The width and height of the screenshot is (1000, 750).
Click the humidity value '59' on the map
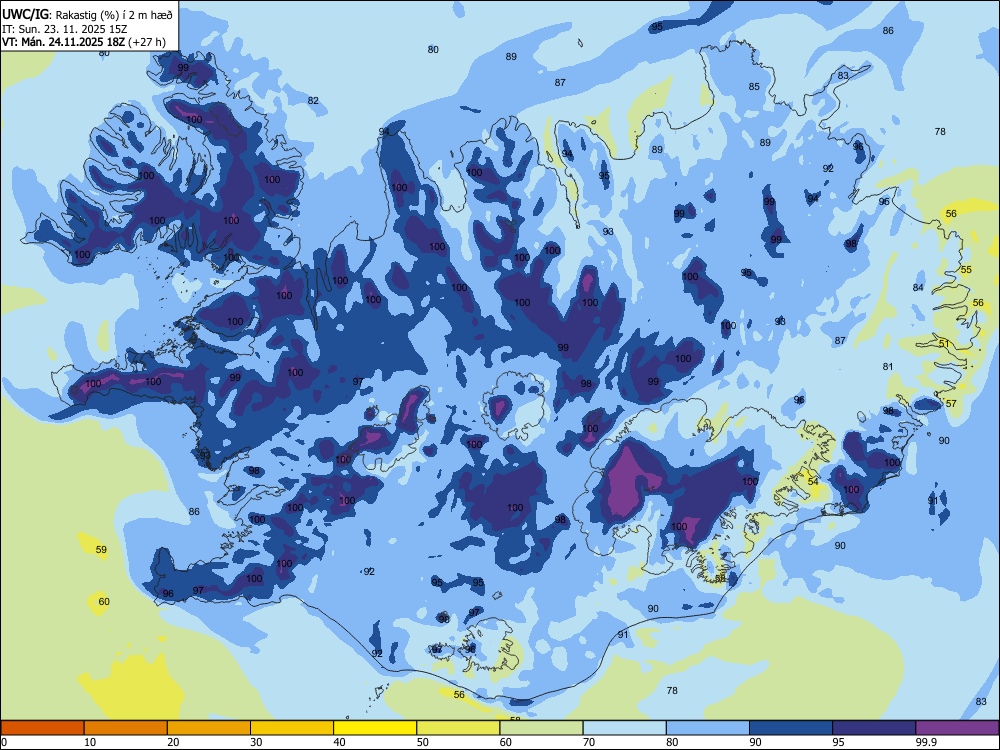[101, 550]
